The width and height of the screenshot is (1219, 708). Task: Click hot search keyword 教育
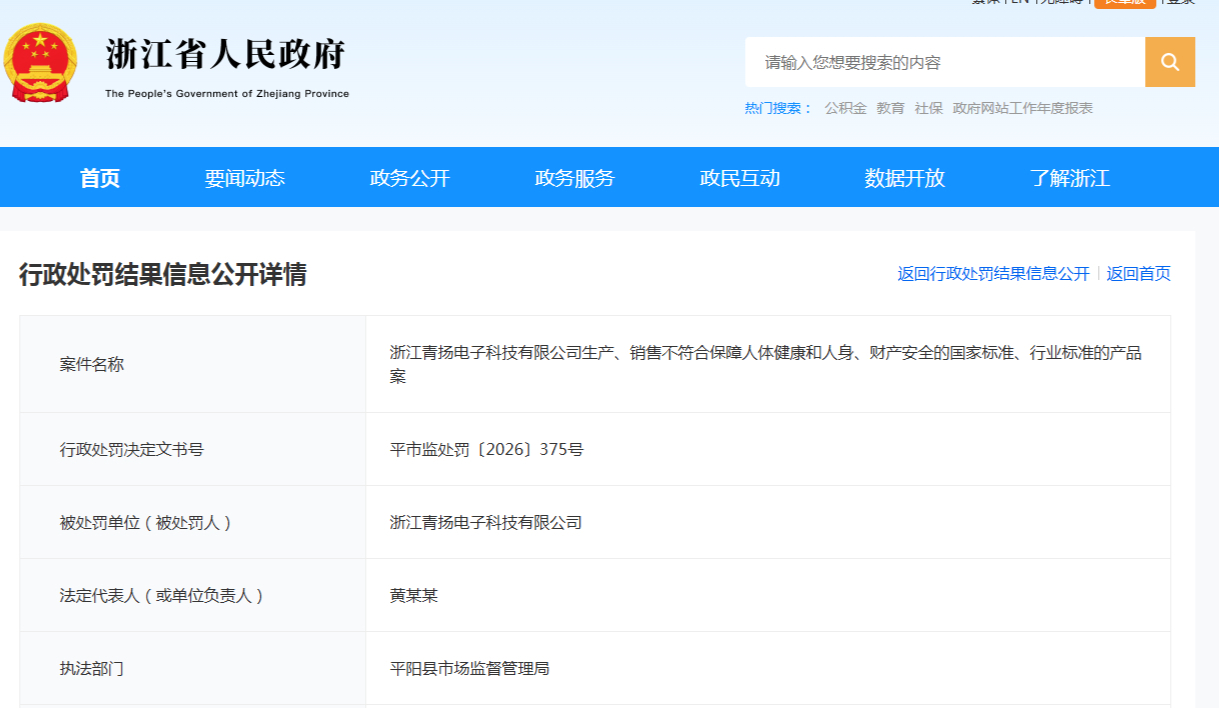click(891, 108)
